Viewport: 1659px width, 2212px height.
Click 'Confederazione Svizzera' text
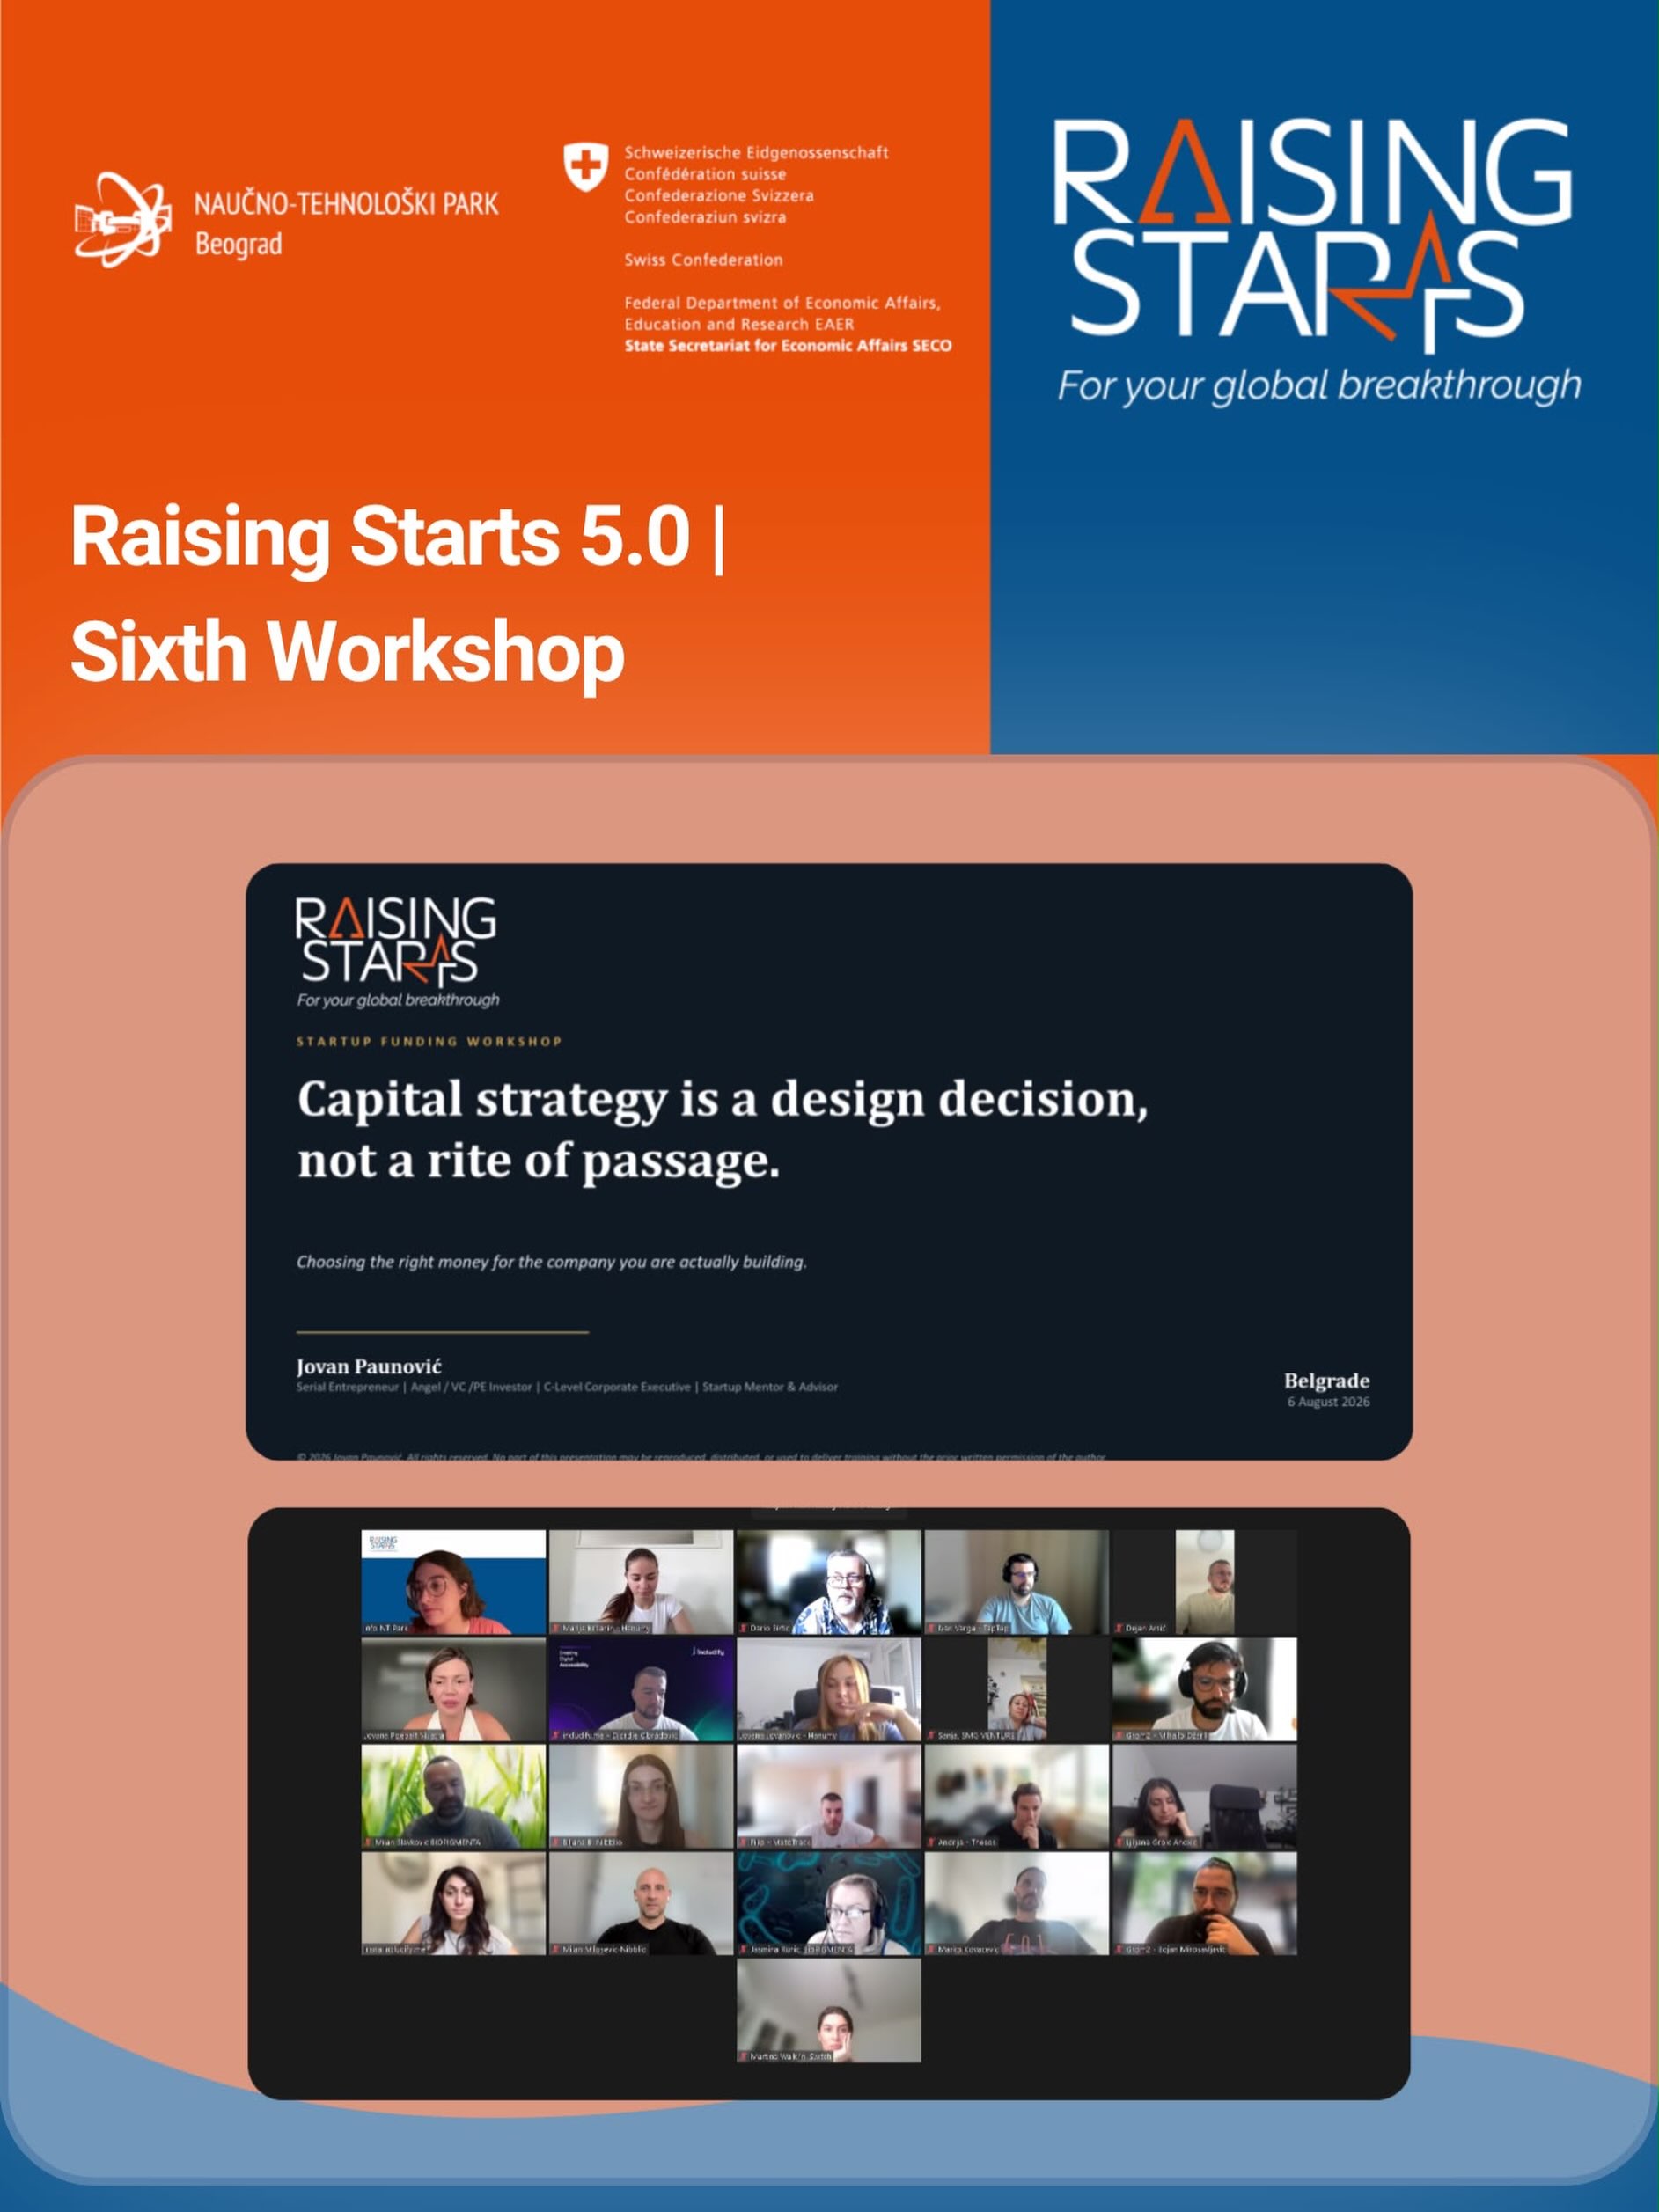[719, 196]
